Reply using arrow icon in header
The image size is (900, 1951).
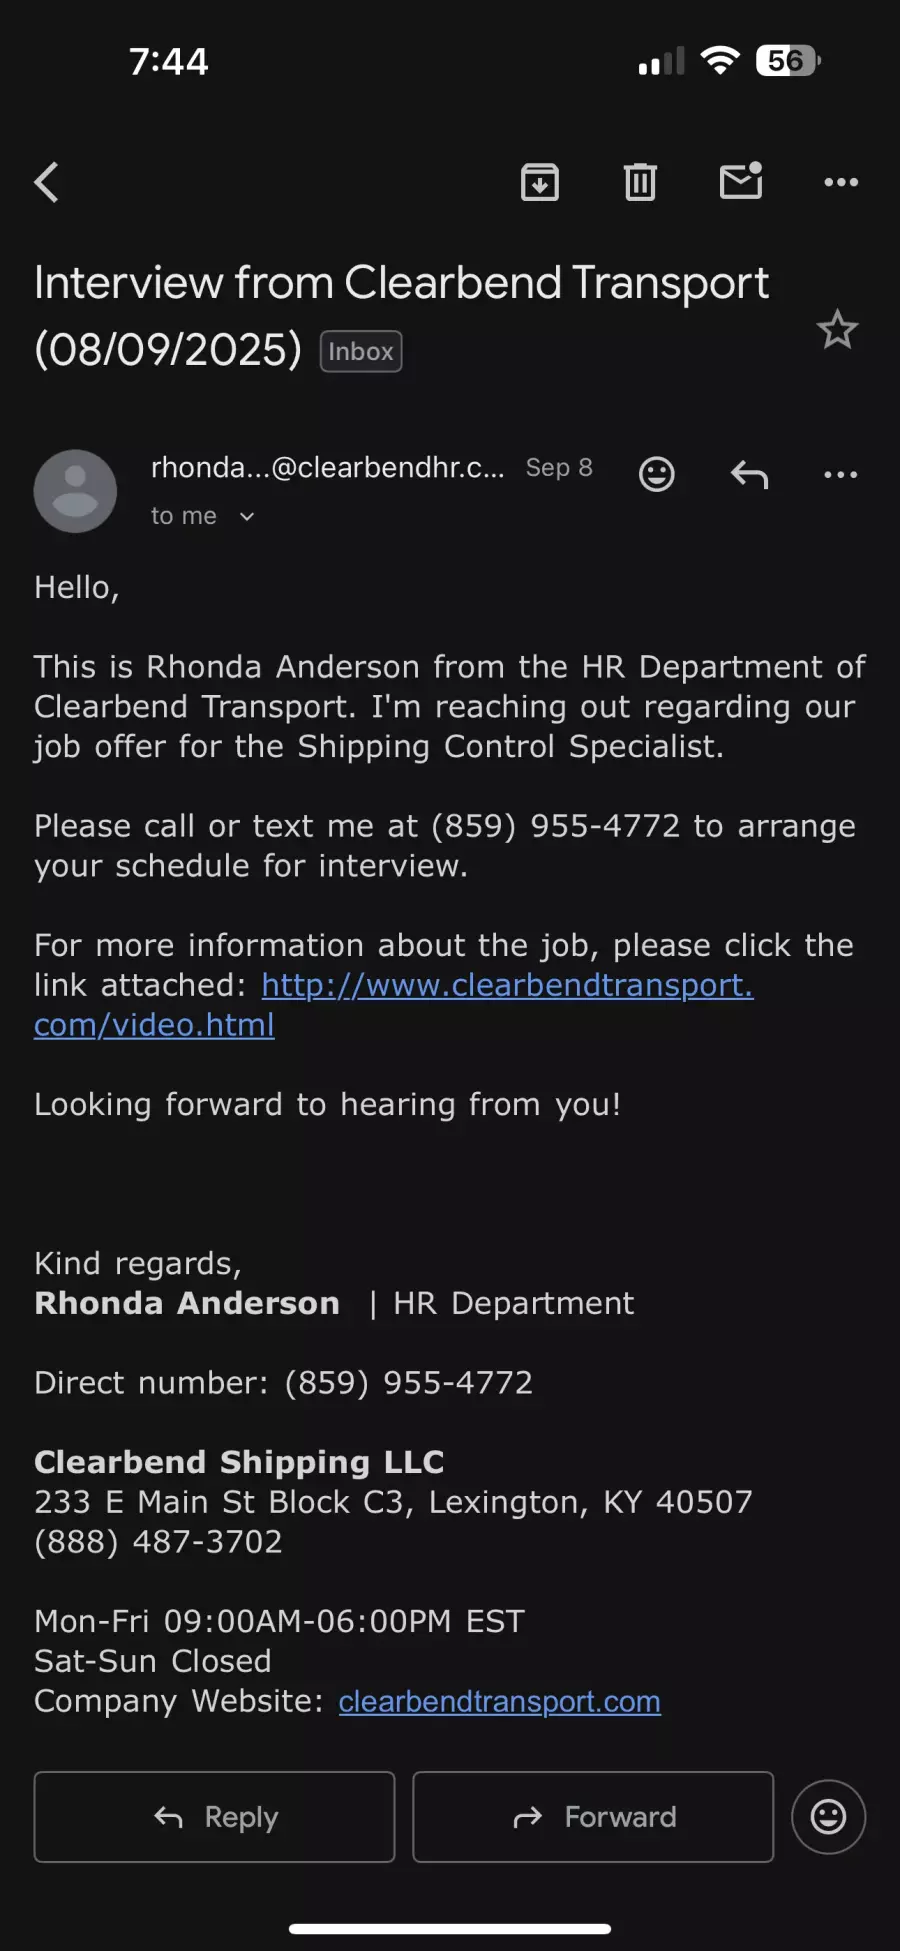pos(749,474)
